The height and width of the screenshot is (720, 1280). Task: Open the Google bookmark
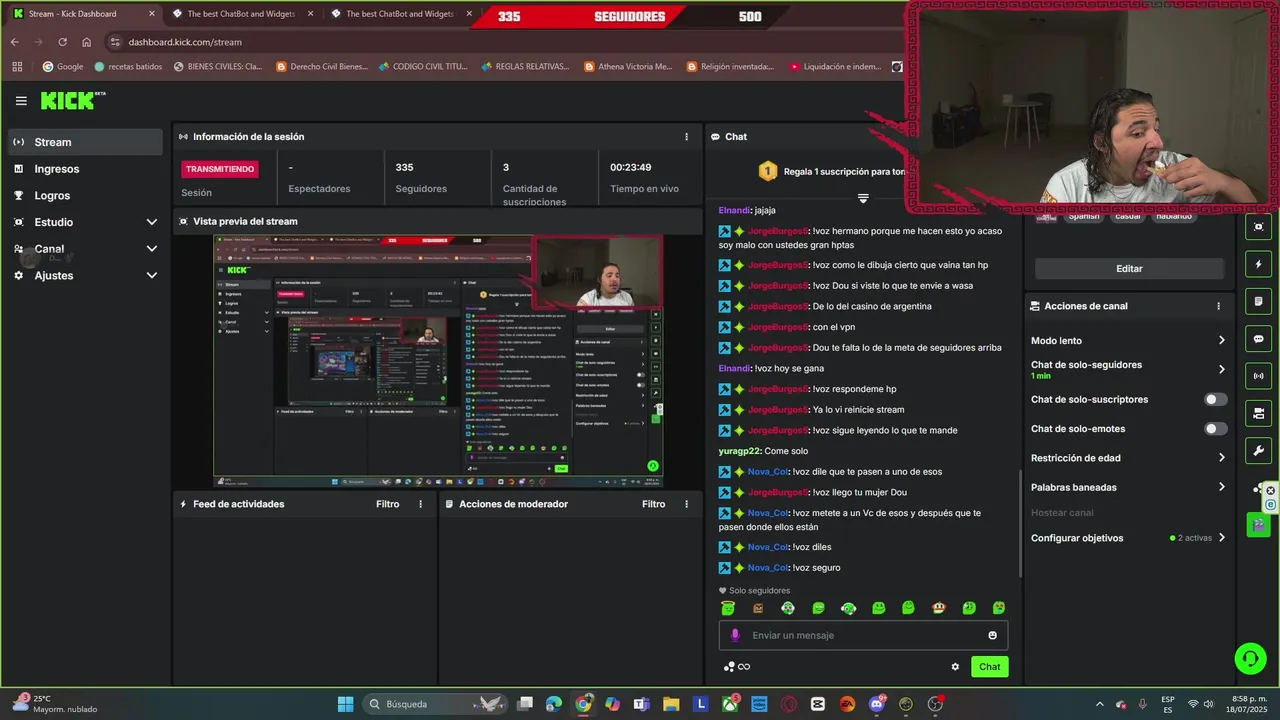[x=62, y=67]
